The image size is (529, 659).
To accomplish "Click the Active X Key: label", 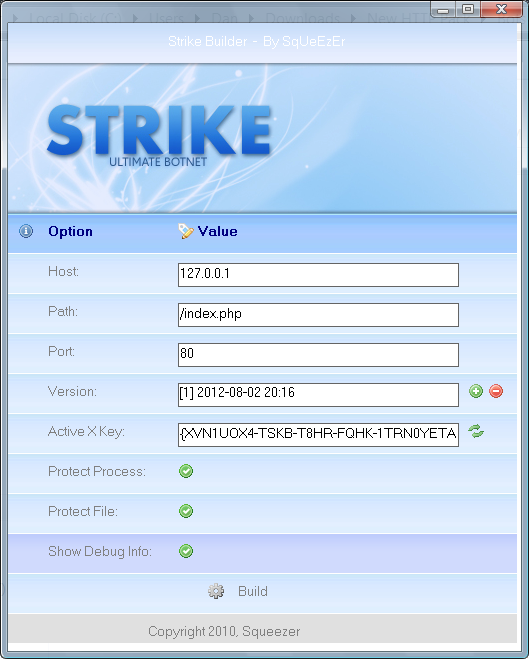I will pos(86,432).
